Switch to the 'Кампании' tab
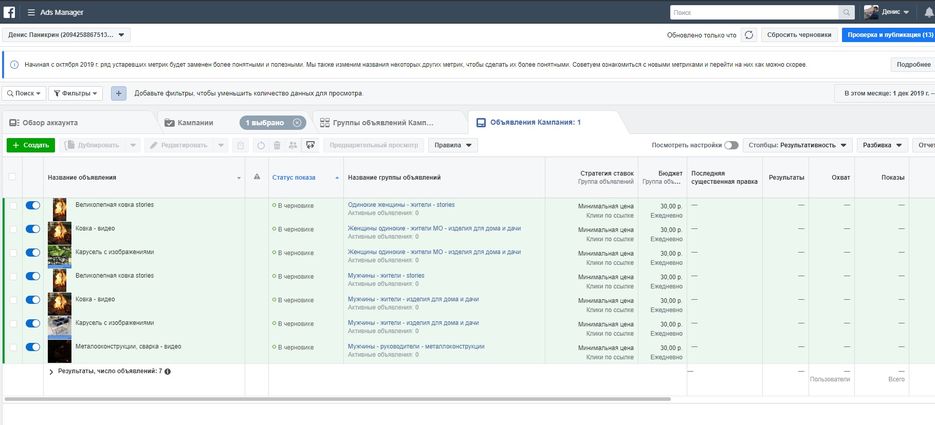Viewport: 935px width, 425px height. pos(195,122)
